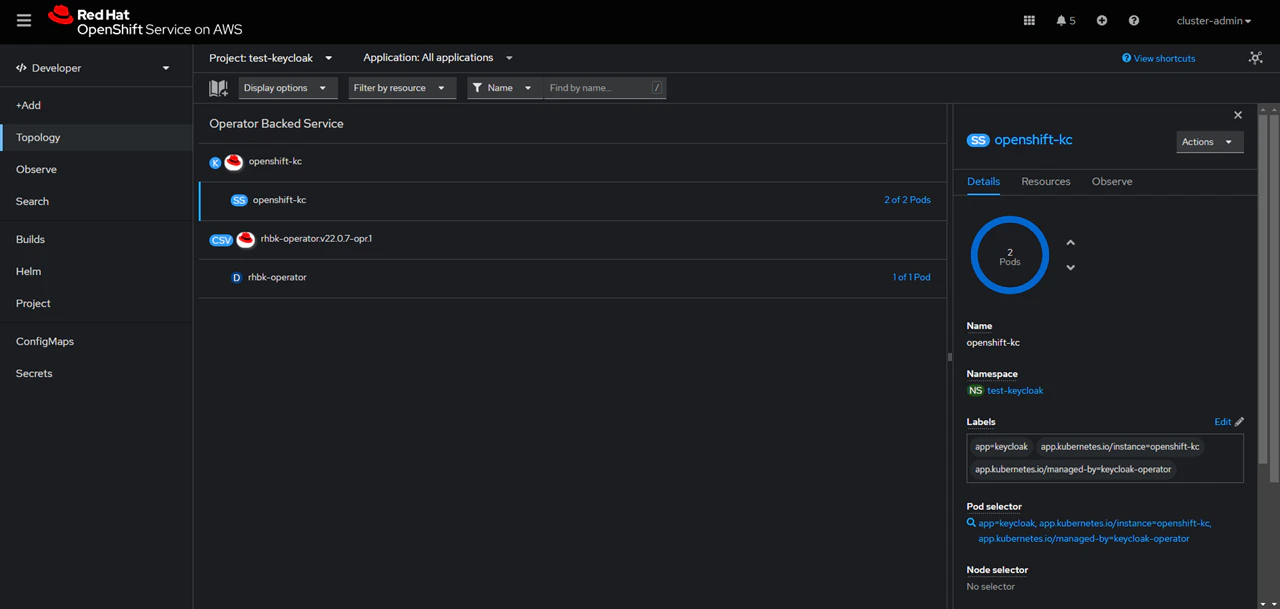Screen dimensions: 1280x609
Task: Open the Name filter type dropdown
Action: (504, 88)
